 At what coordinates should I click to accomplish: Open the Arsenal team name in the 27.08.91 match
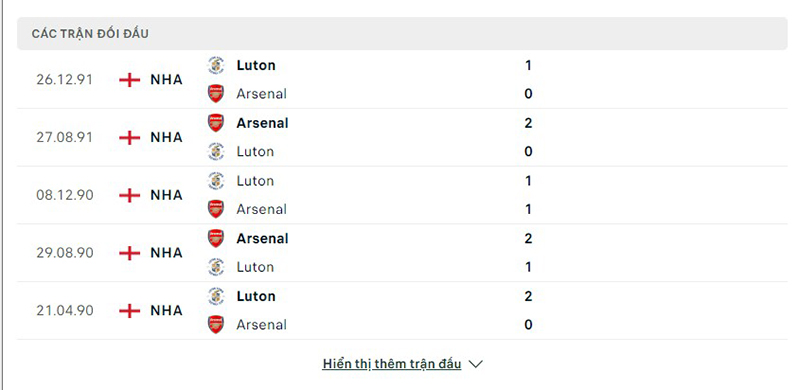(x=262, y=123)
